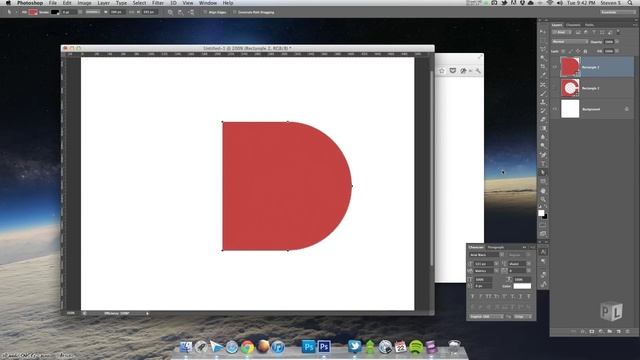Select the Move tool

coord(543,31)
